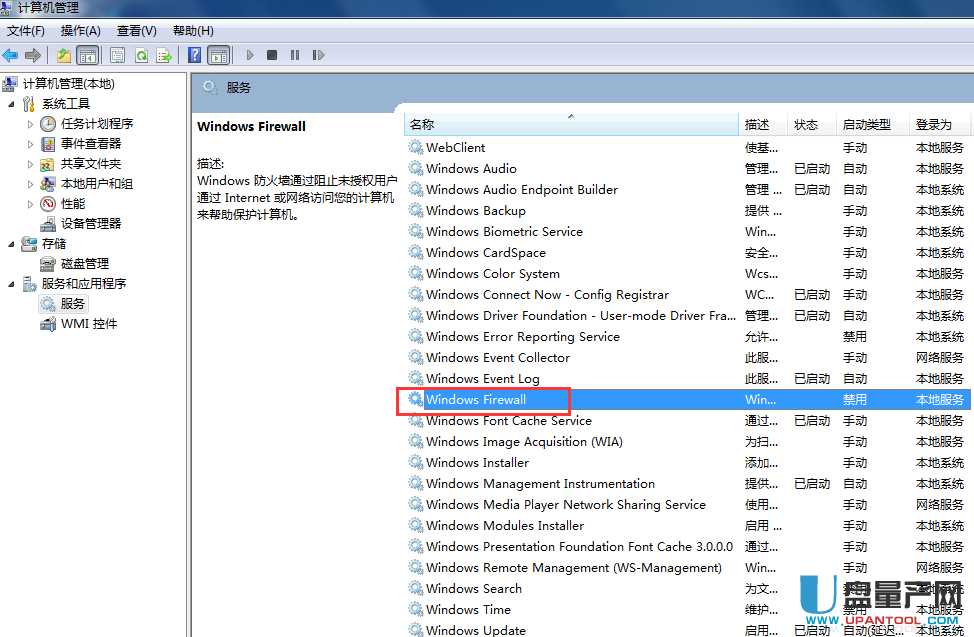
Task: Stop the service with the stop icon
Action: [272, 55]
